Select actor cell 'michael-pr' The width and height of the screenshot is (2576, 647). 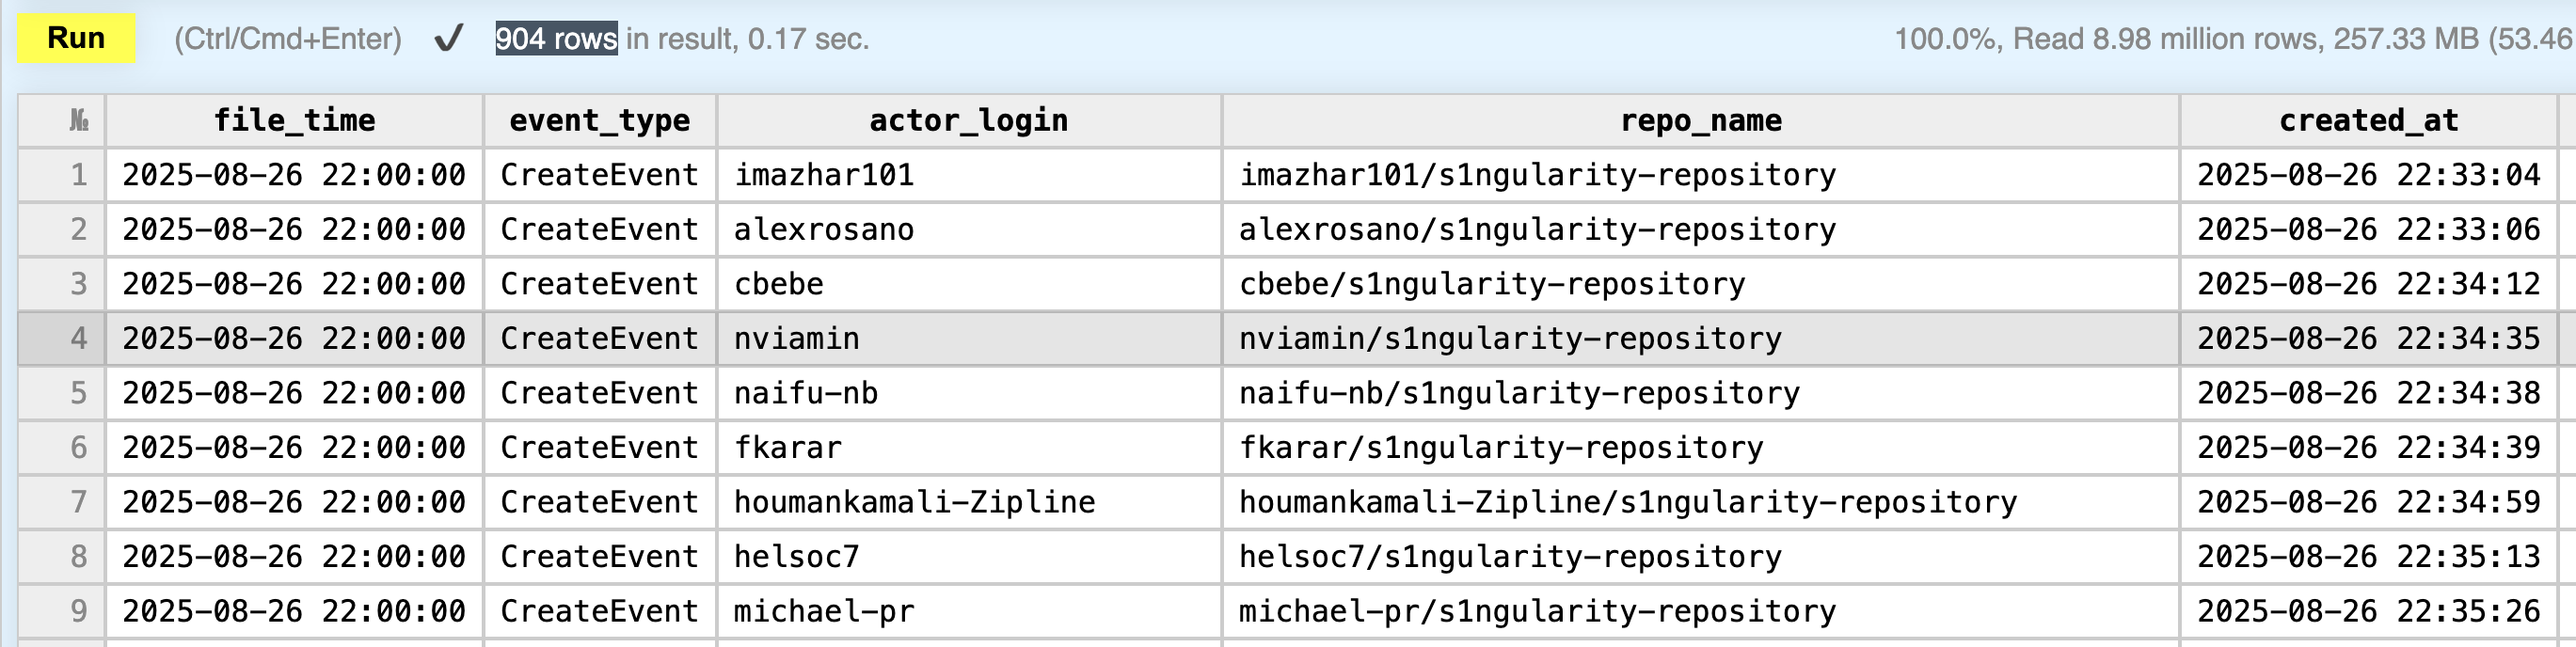[x=969, y=611]
